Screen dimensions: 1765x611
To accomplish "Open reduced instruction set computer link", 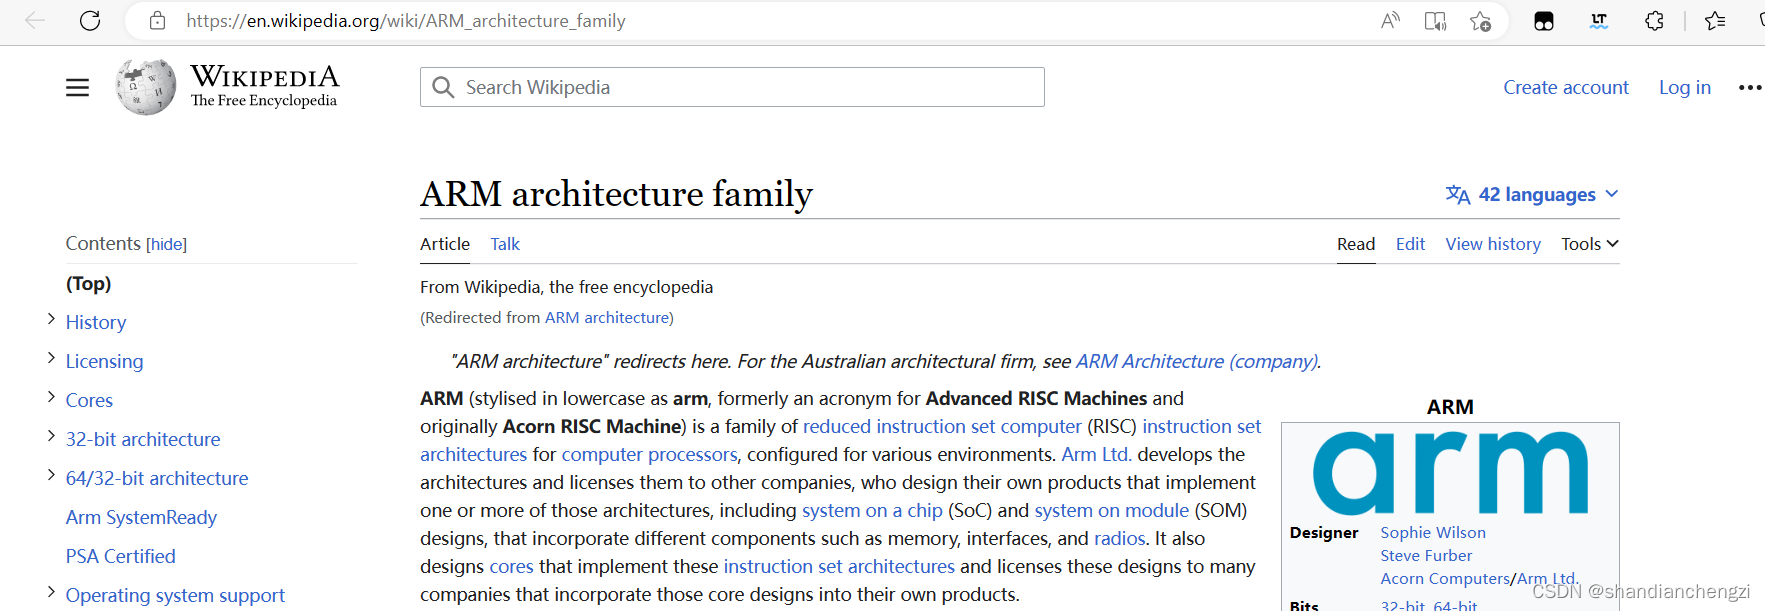I will (x=942, y=426).
